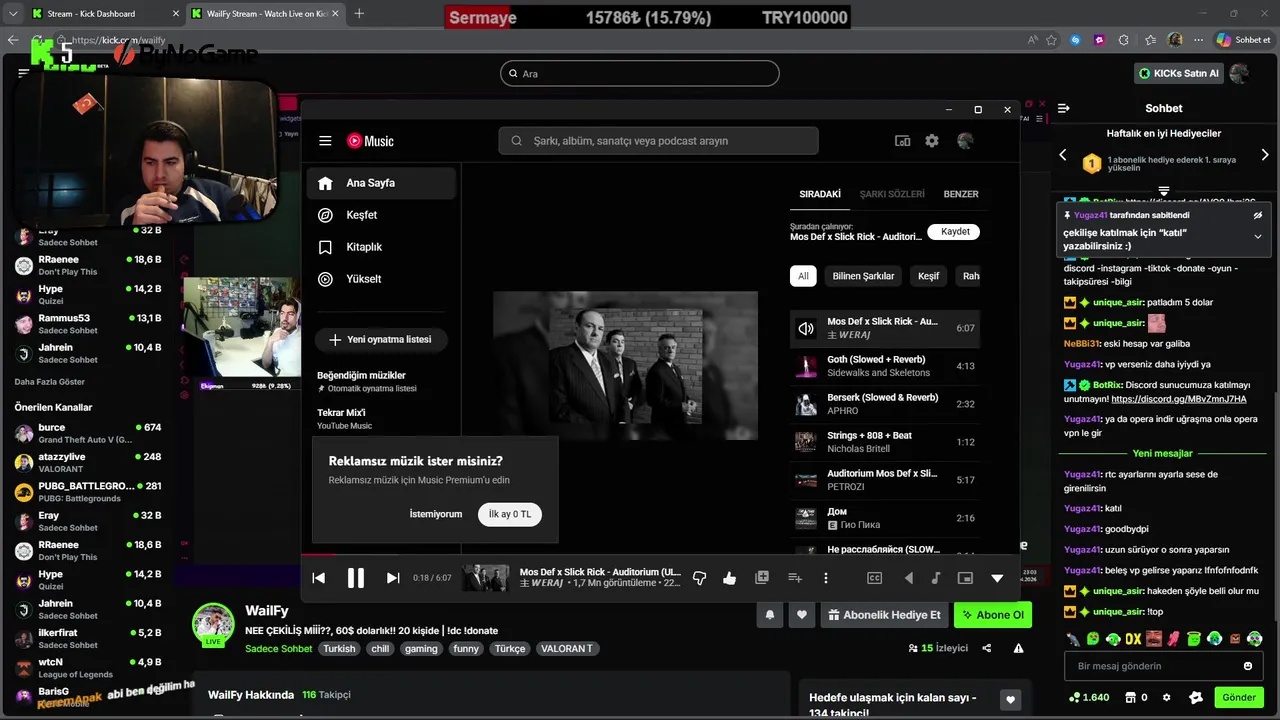Click the YouTube Music logo
The width and height of the screenshot is (1280, 720).
(x=370, y=141)
